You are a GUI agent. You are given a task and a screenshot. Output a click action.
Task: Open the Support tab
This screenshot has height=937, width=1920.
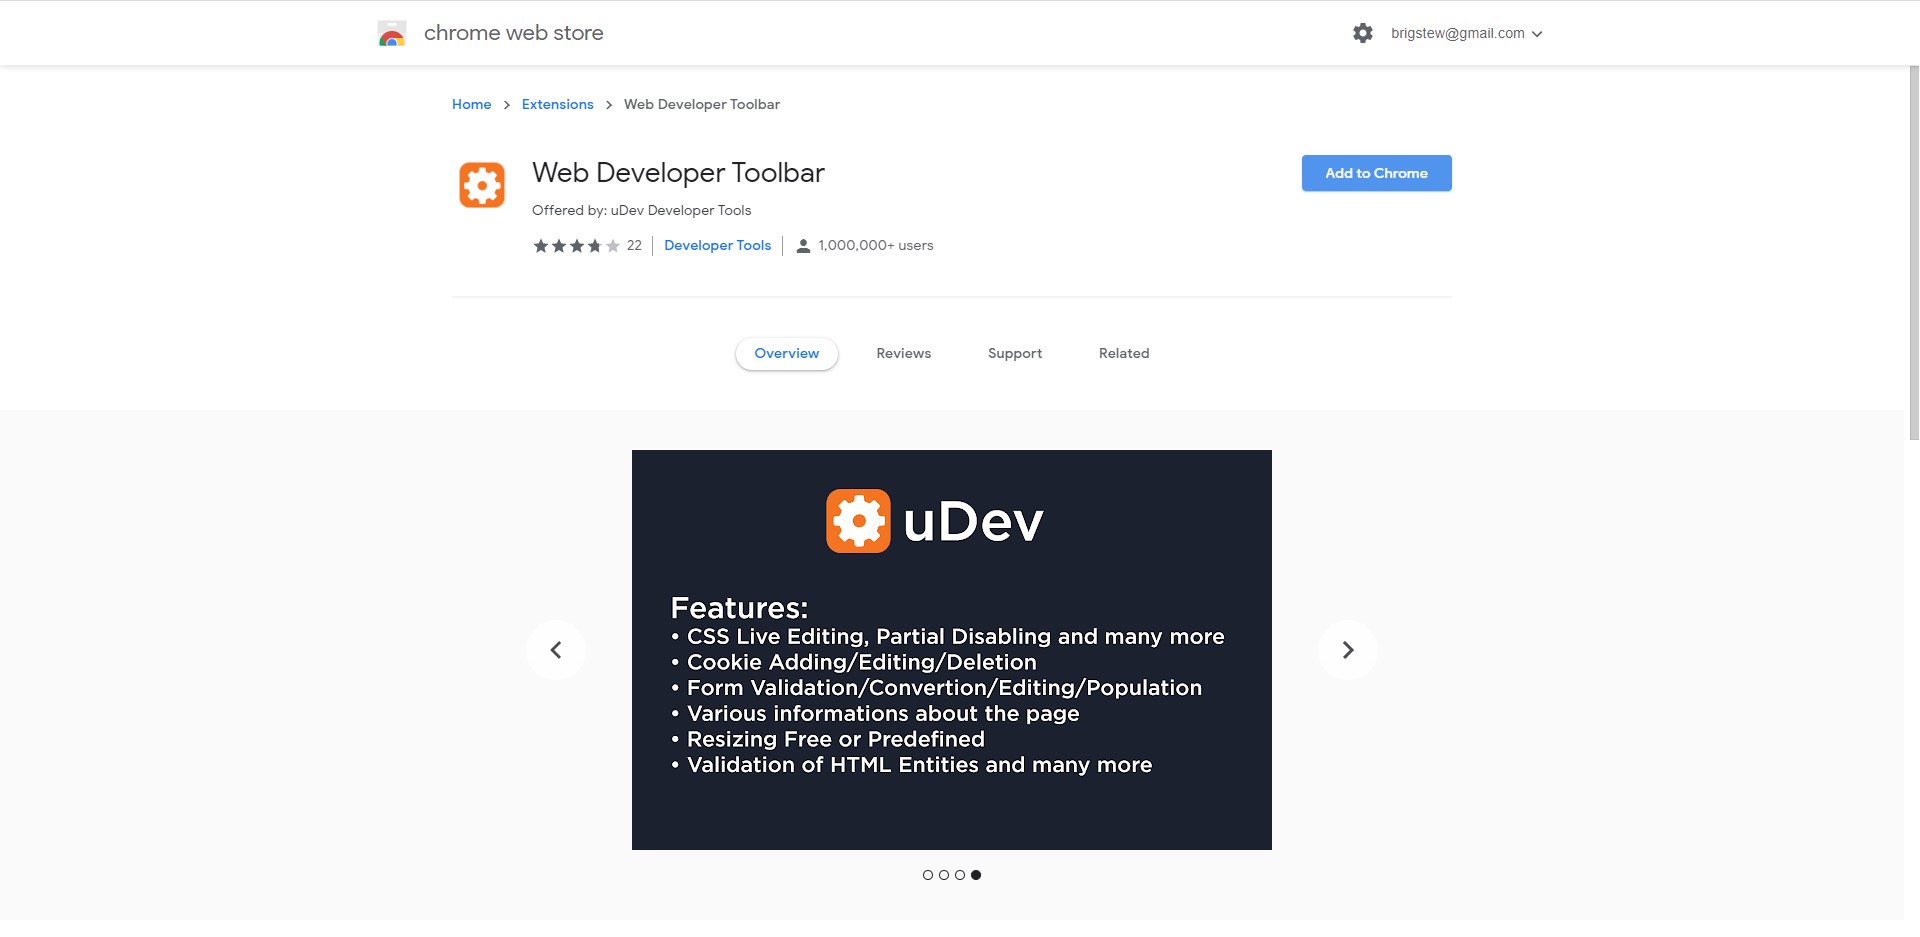pyautogui.click(x=1015, y=354)
